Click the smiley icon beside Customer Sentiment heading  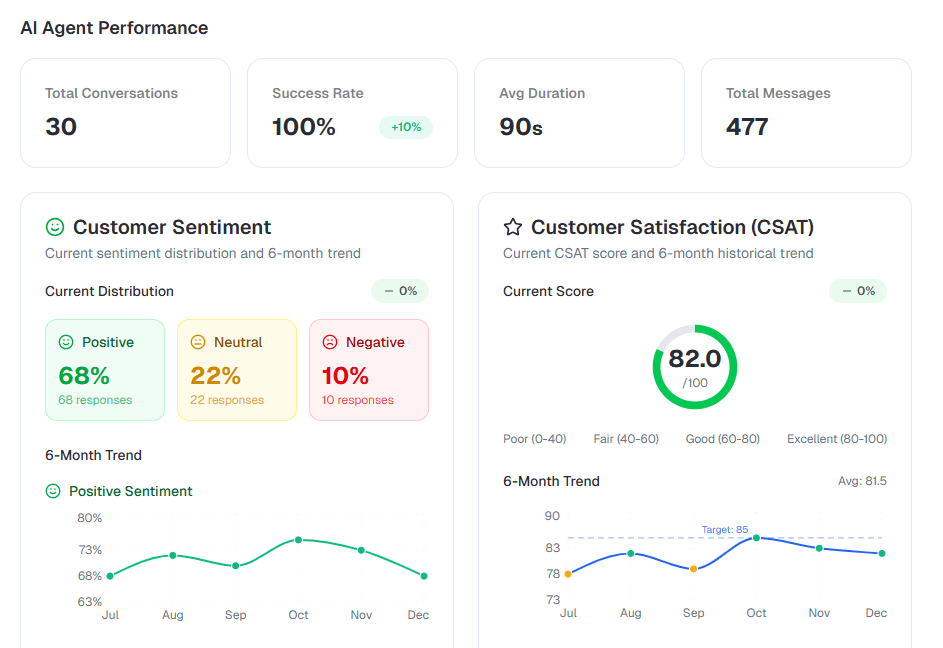(x=56, y=227)
